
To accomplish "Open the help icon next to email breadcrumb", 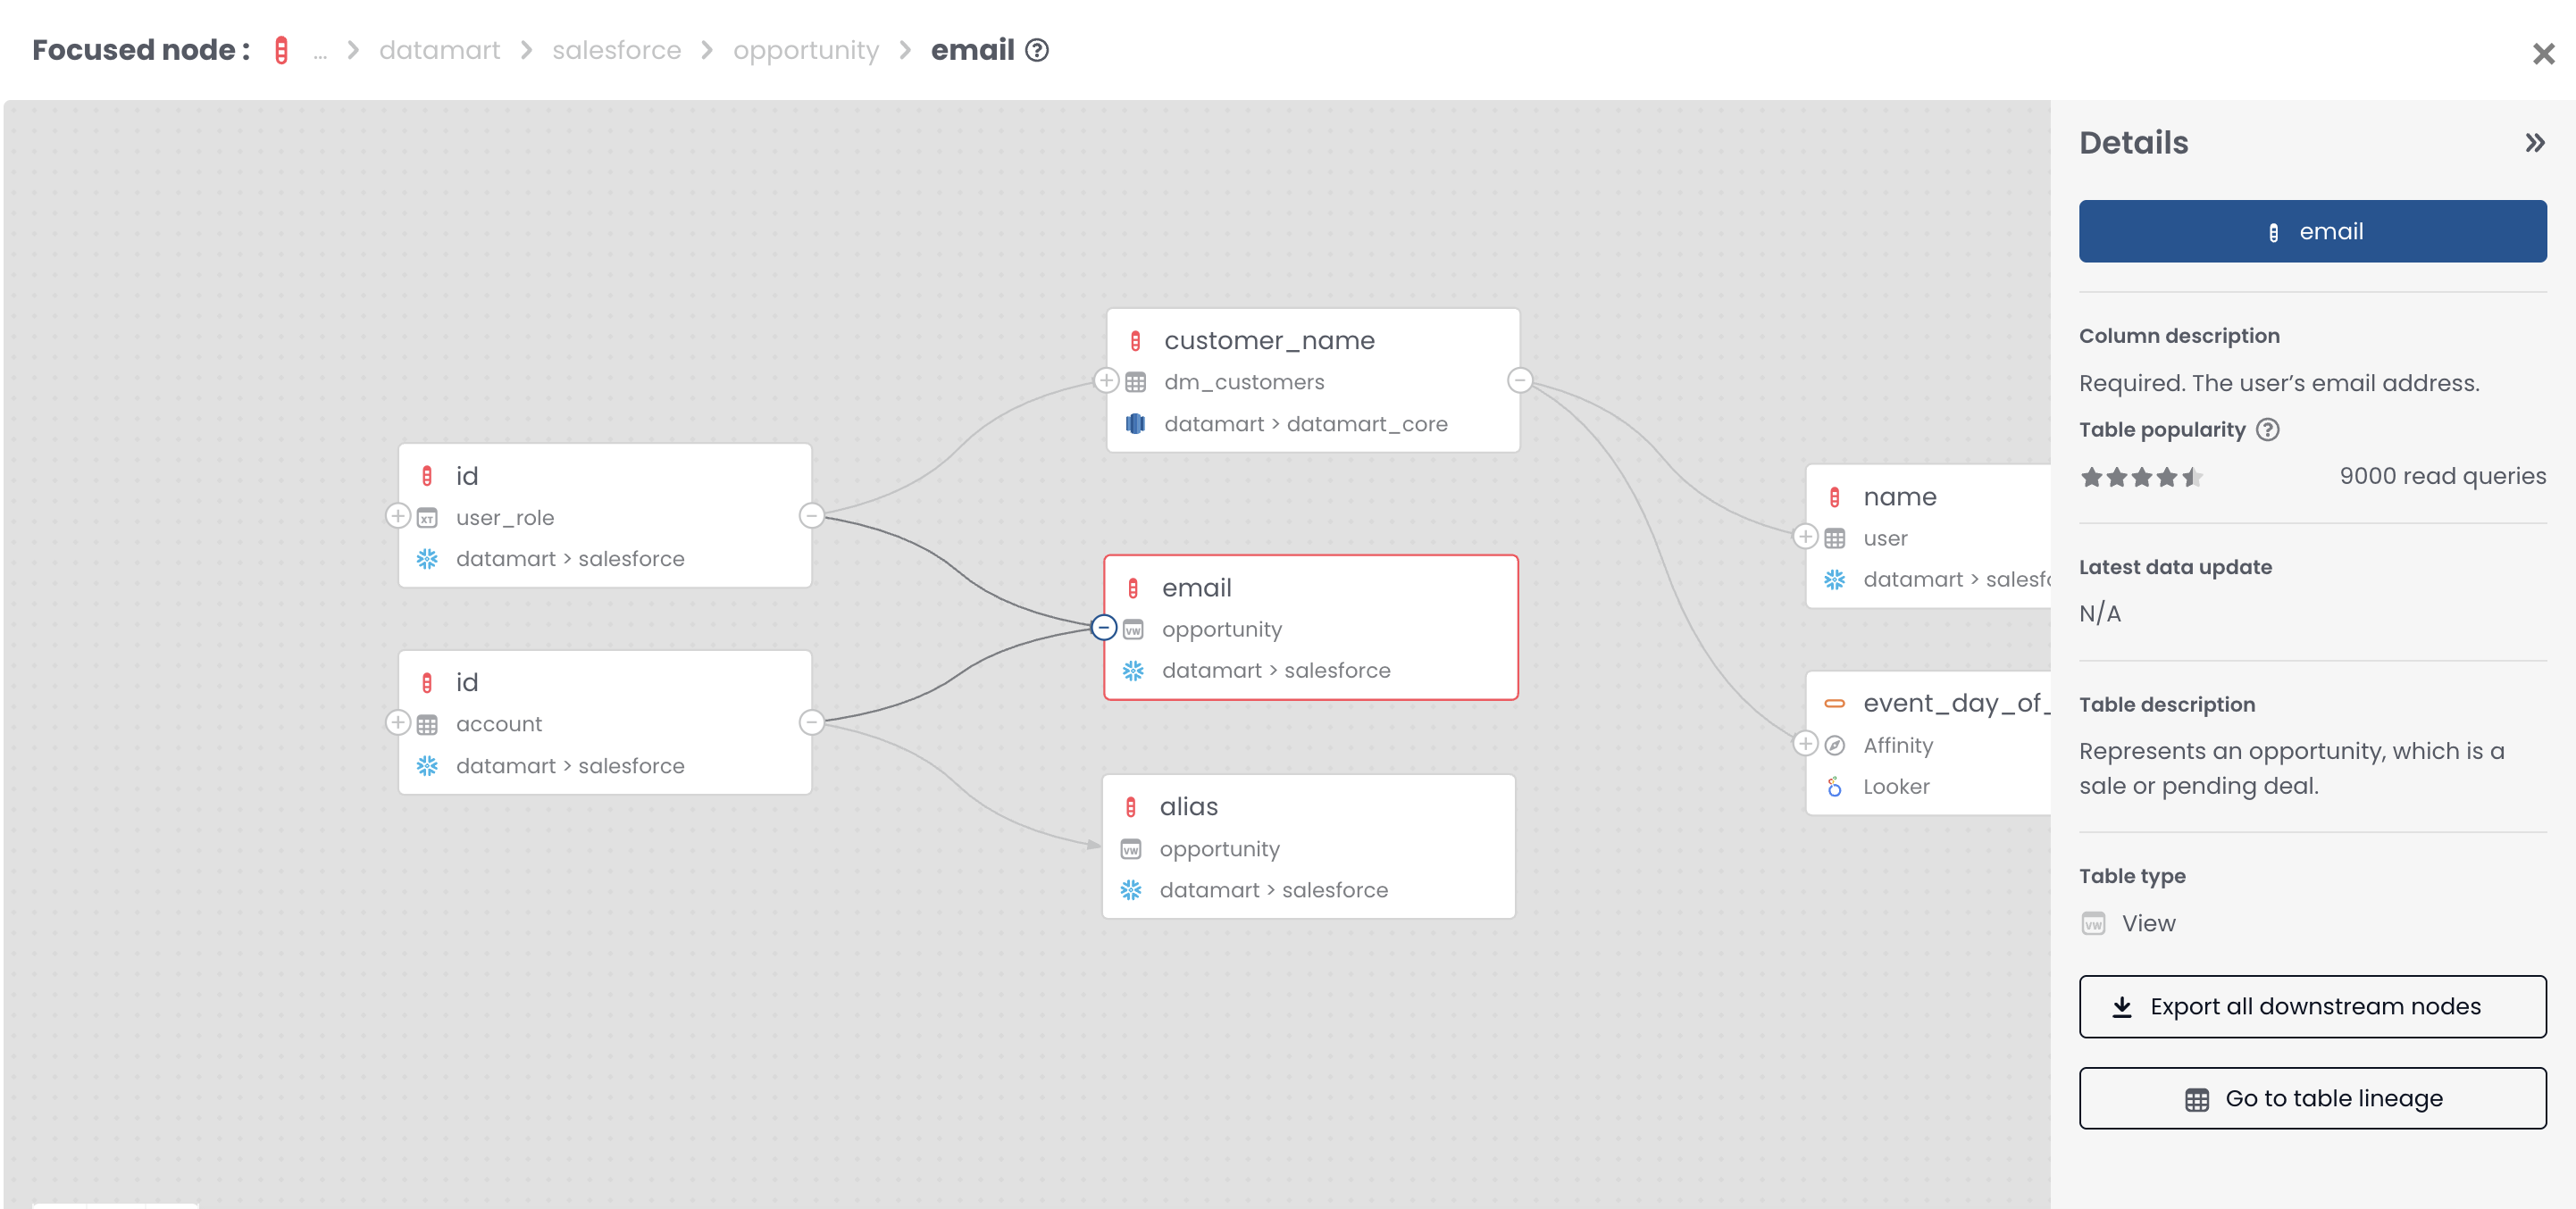I will pos(1038,50).
